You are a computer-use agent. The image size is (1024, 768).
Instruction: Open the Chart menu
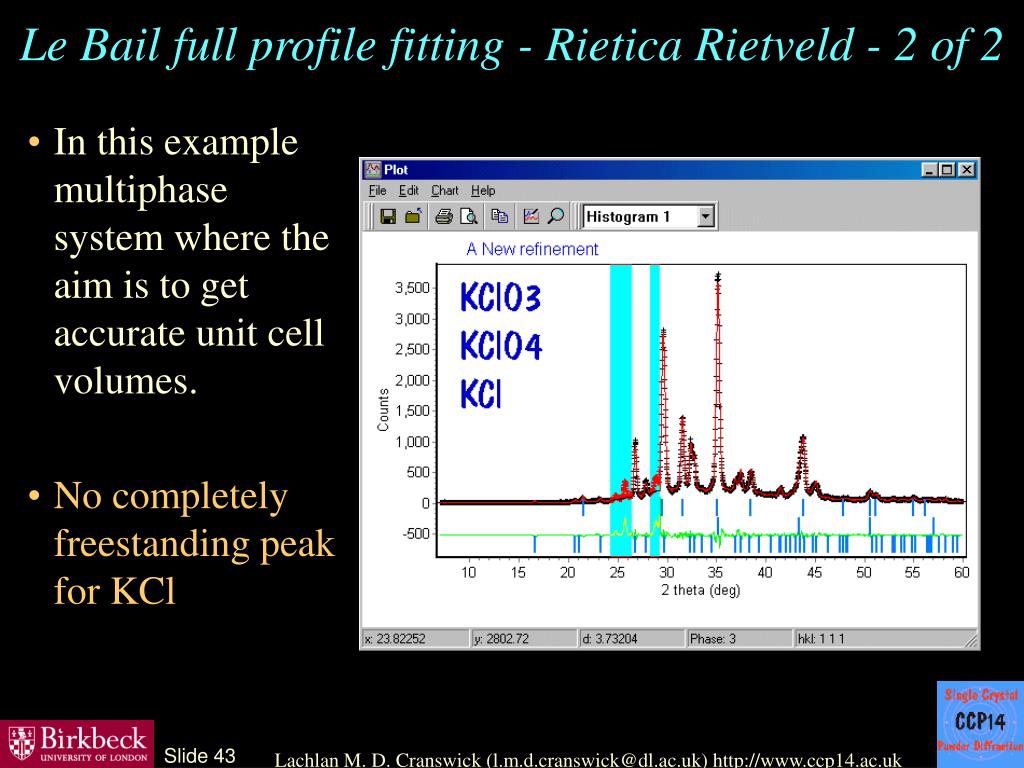pyautogui.click(x=445, y=191)
